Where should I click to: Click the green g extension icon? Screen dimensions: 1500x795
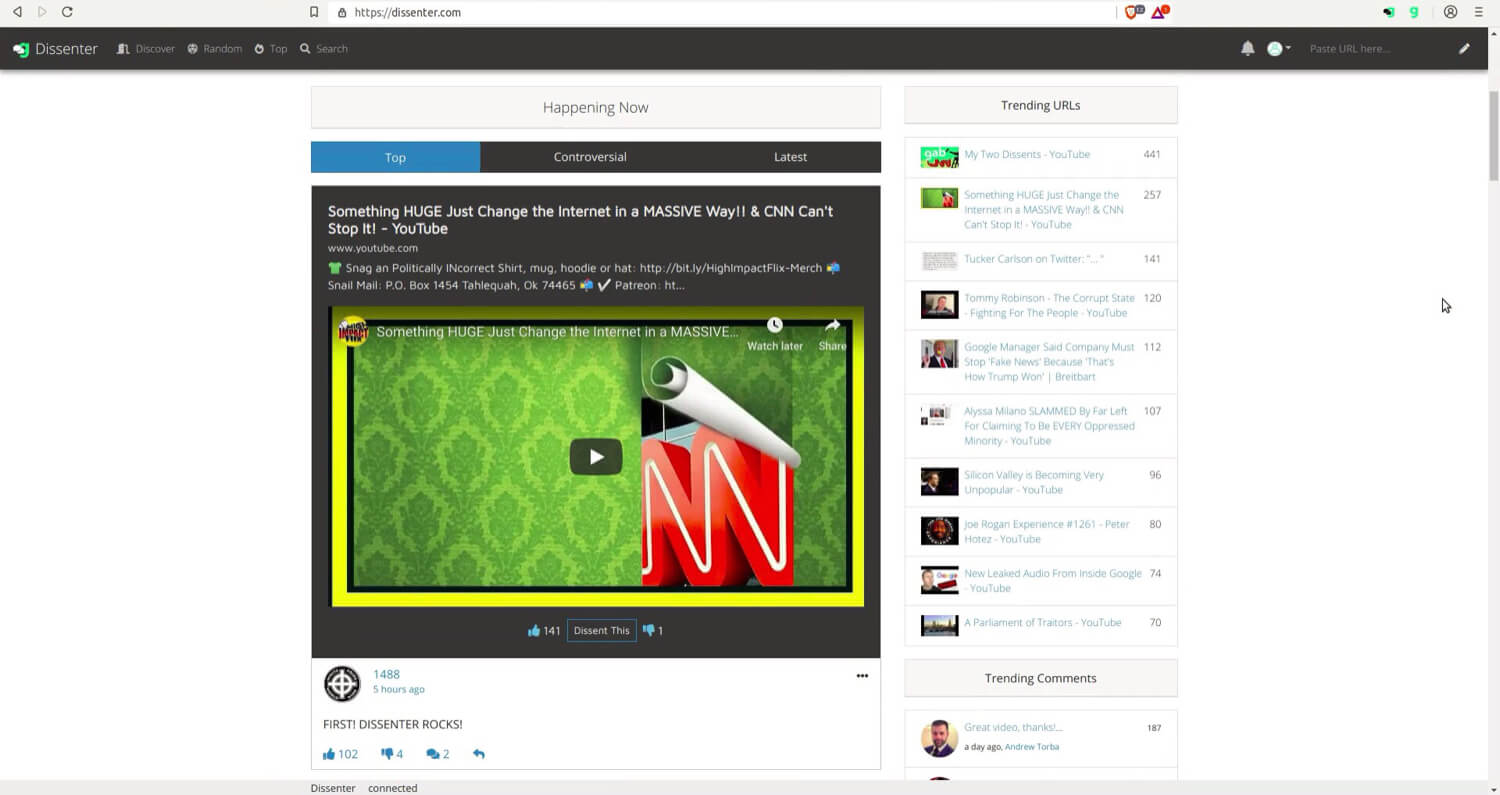1414,12
